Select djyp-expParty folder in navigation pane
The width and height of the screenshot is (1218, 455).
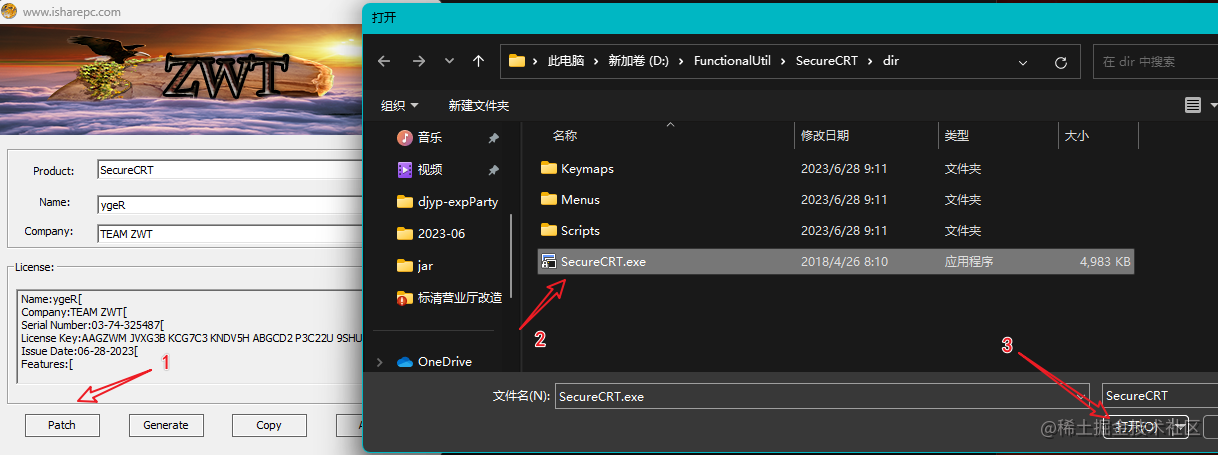coord(447,201)
